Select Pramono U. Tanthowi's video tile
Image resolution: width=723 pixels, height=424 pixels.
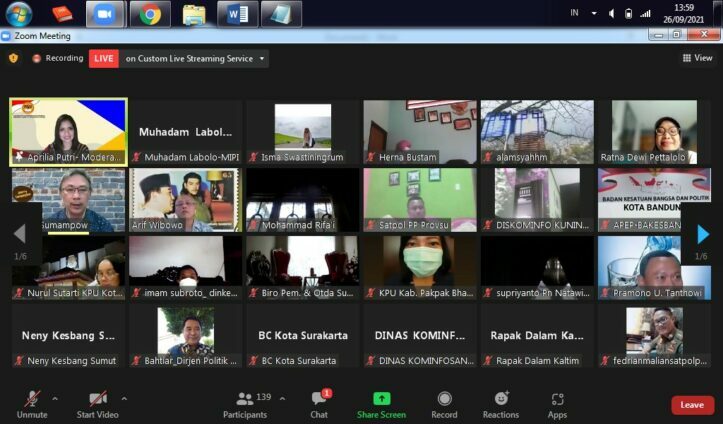click(654, 267)
